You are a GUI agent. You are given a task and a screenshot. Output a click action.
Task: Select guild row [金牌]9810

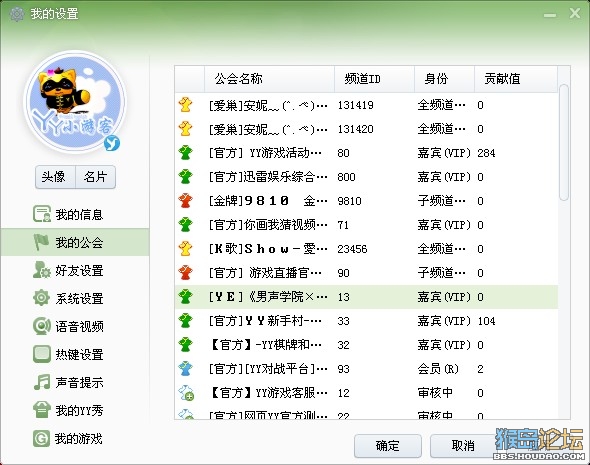(366, 201)
